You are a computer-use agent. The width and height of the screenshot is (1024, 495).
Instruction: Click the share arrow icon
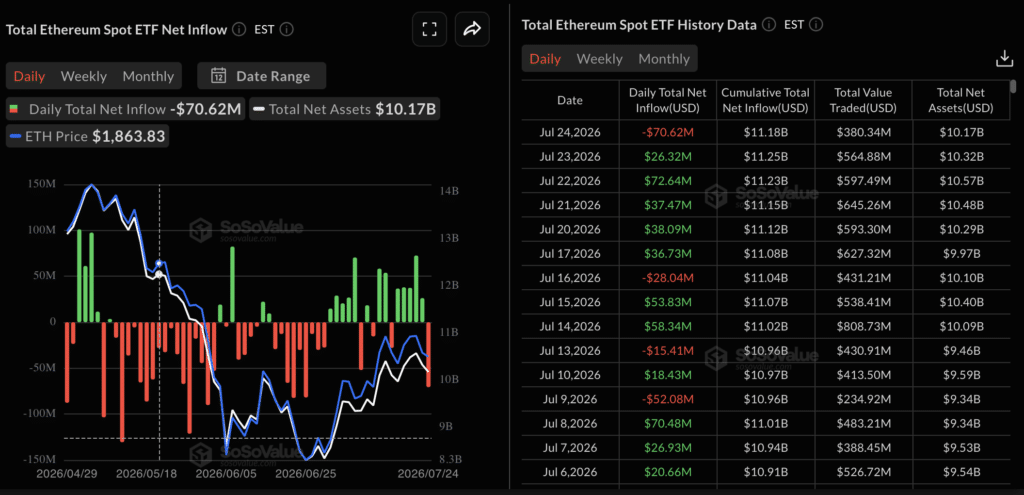coord(472,29)
